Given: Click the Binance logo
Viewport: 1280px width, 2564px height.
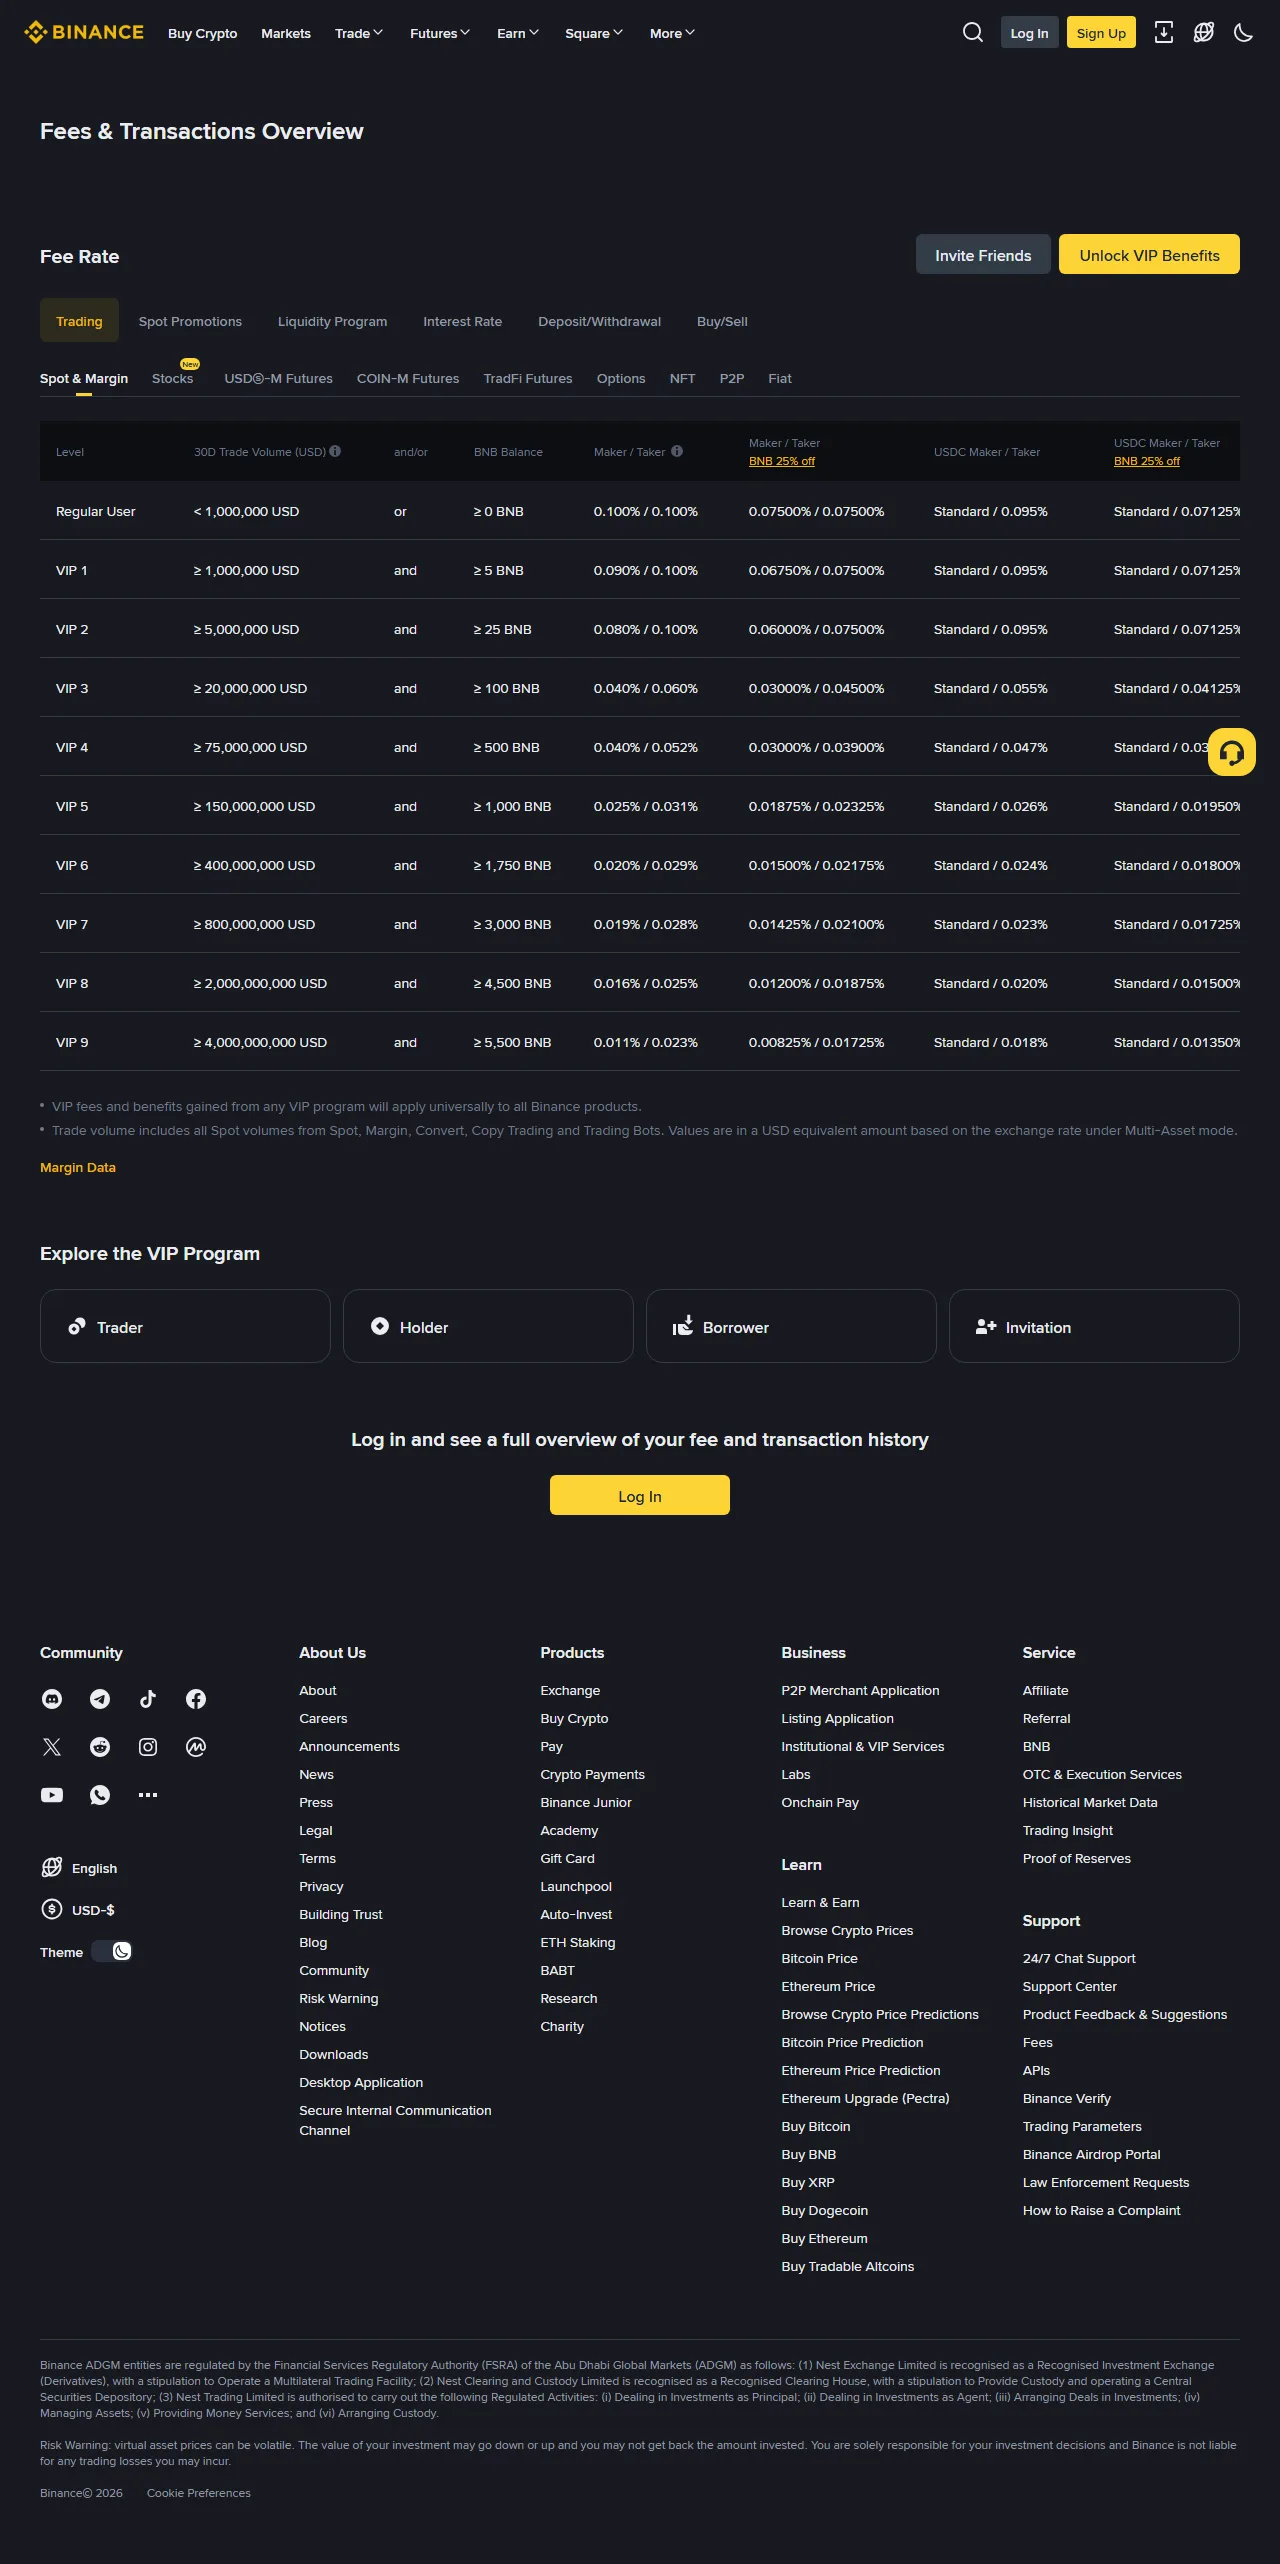Looking at the screenshot, I should tap(84, 32).
